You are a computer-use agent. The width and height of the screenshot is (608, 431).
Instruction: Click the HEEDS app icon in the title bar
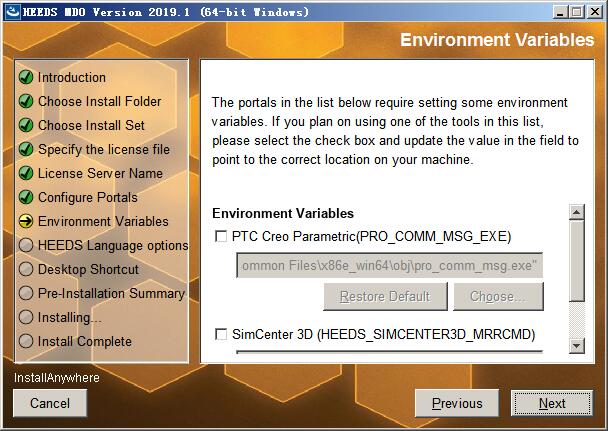(x=12, y=12)
